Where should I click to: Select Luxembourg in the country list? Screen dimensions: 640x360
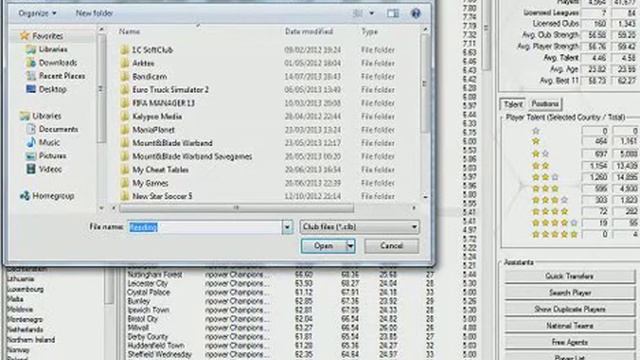[x=25, y=289]
